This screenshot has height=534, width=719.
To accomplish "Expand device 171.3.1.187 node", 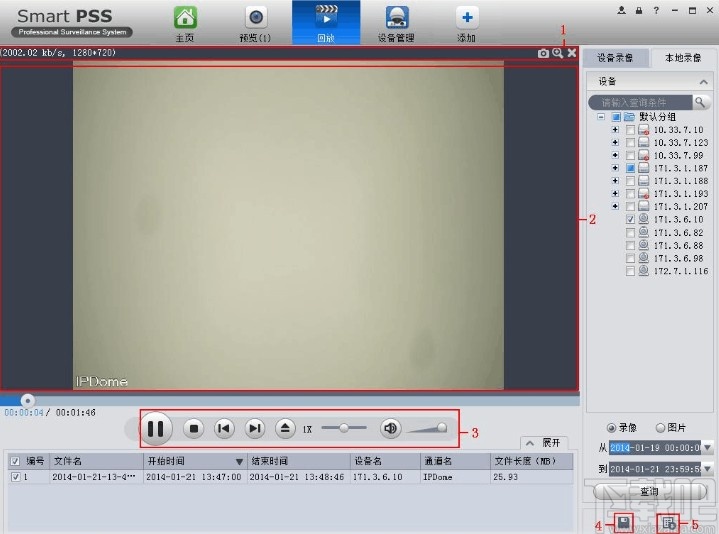I will pyautogui.click(x=615, y=168).
